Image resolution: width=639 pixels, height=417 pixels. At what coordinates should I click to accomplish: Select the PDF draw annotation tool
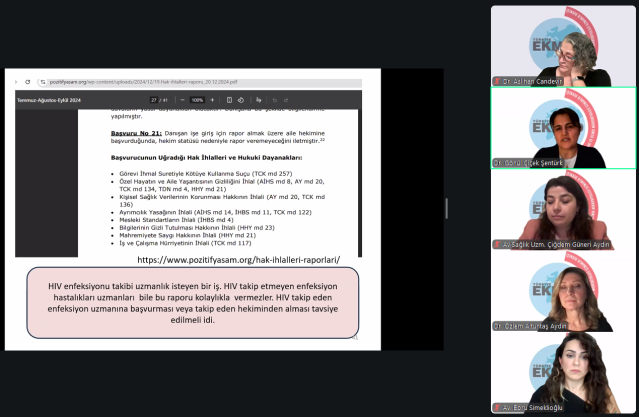pos(258,100)
